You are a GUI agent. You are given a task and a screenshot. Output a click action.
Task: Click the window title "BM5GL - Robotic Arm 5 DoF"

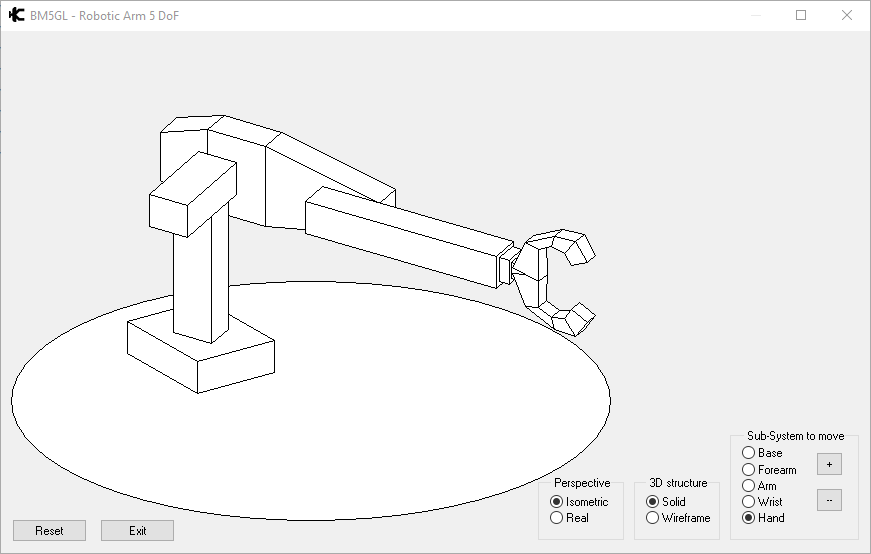tap(104, 16)
